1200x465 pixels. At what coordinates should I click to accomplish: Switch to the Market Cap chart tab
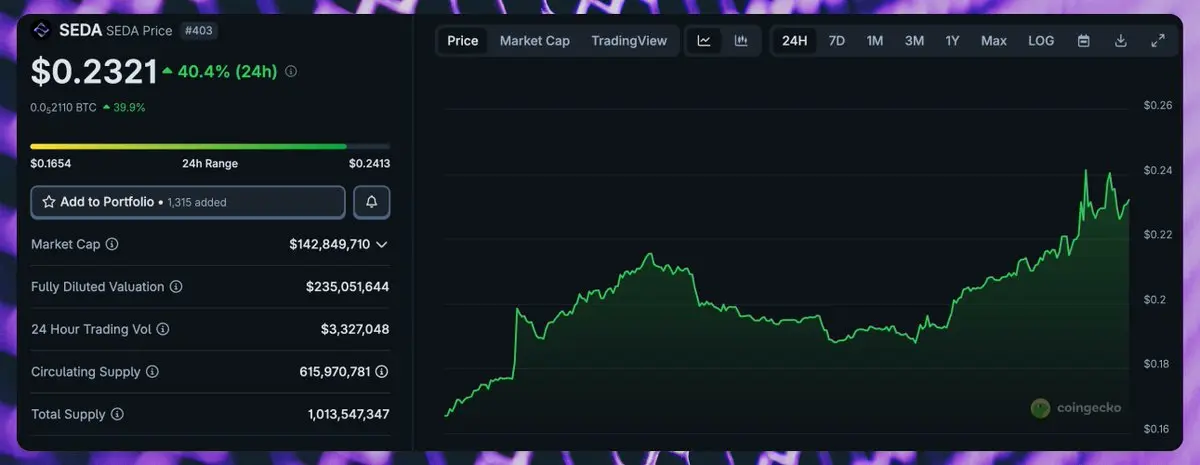click(535, 41)
